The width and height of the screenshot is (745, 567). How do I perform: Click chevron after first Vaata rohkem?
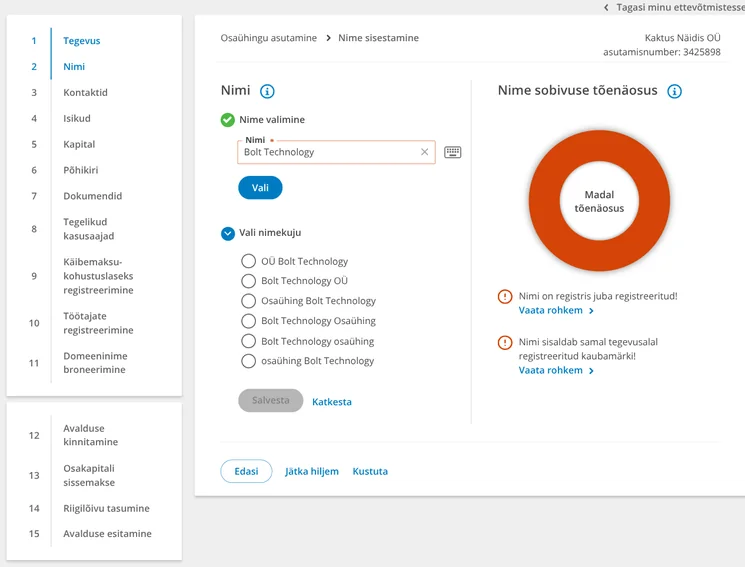pyautogui.click(x=591, y=311)
